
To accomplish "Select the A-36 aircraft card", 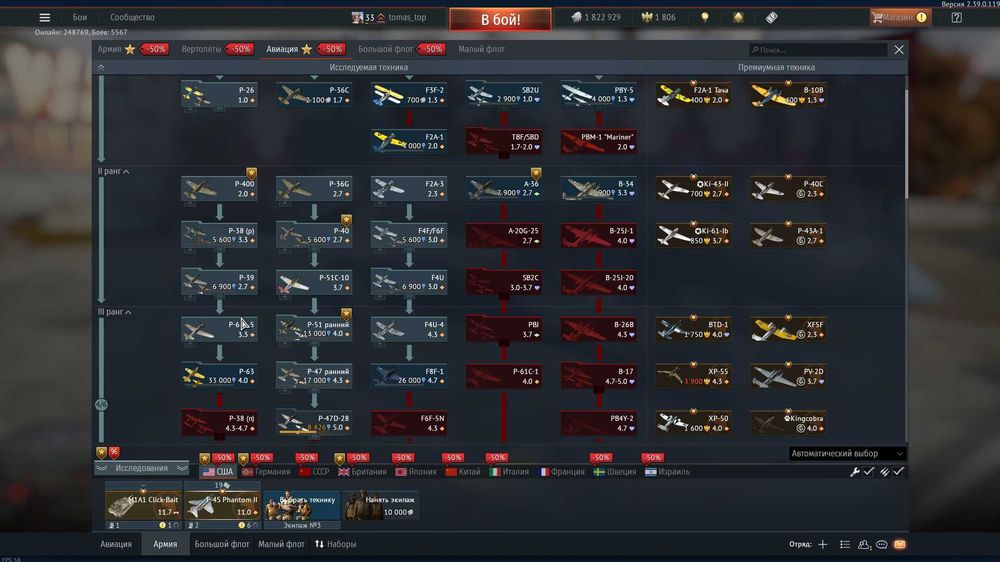I will [504, 188].
